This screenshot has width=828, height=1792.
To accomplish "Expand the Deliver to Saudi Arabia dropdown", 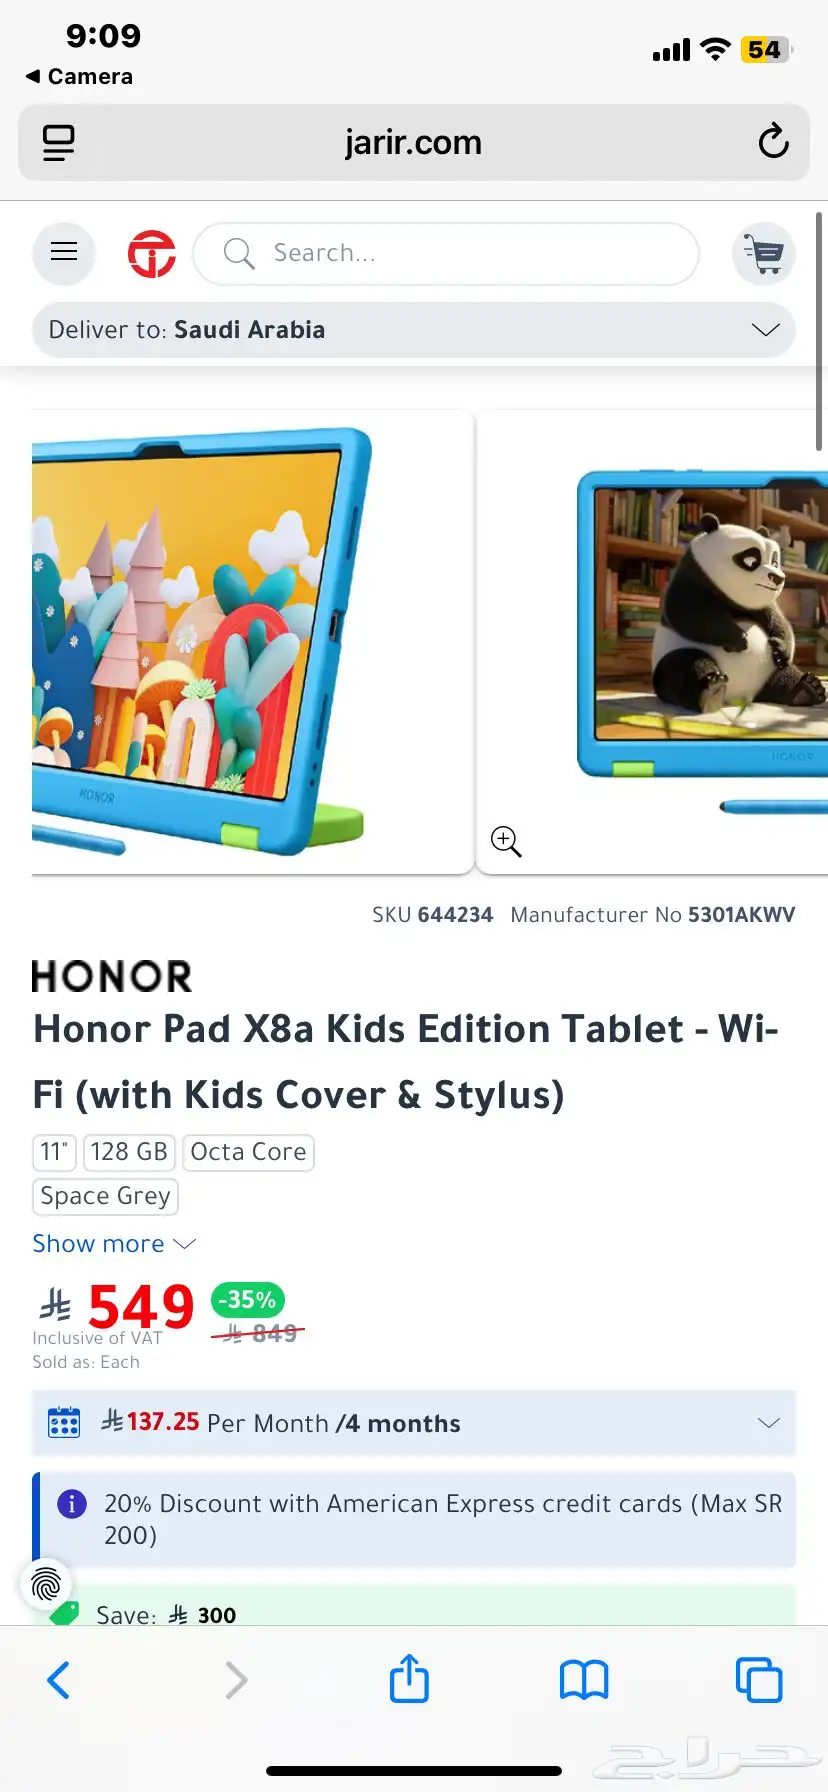I will click(414, 330).
